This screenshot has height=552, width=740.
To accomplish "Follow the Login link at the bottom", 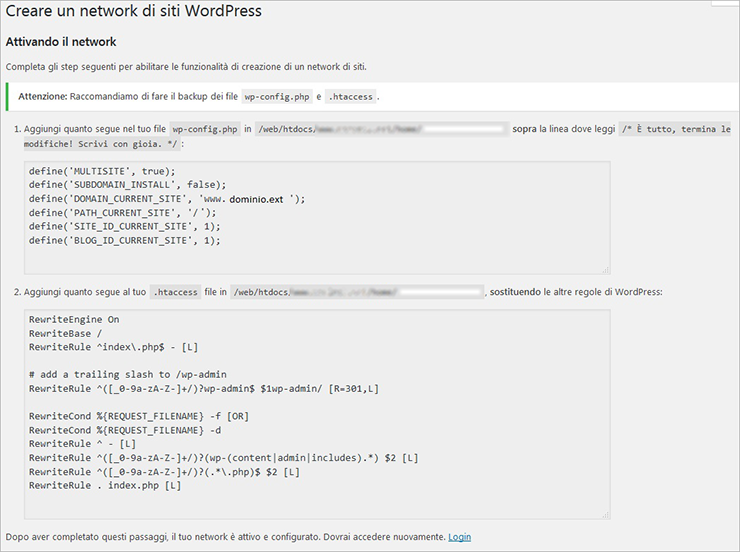I will coord(459,537).
